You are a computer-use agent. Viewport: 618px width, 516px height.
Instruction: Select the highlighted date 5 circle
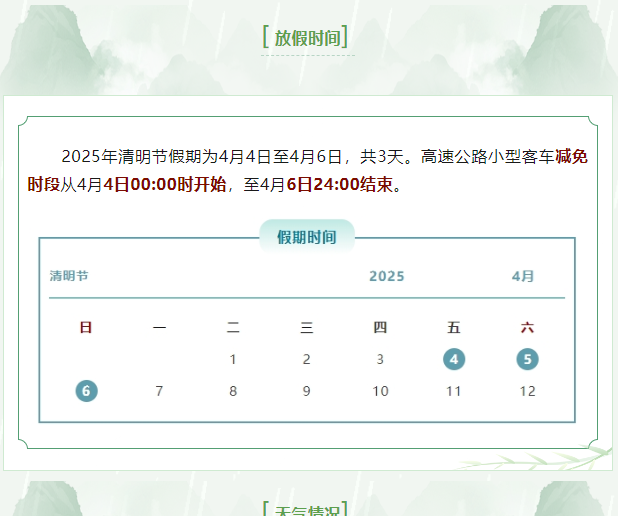(x=527, y=359)
